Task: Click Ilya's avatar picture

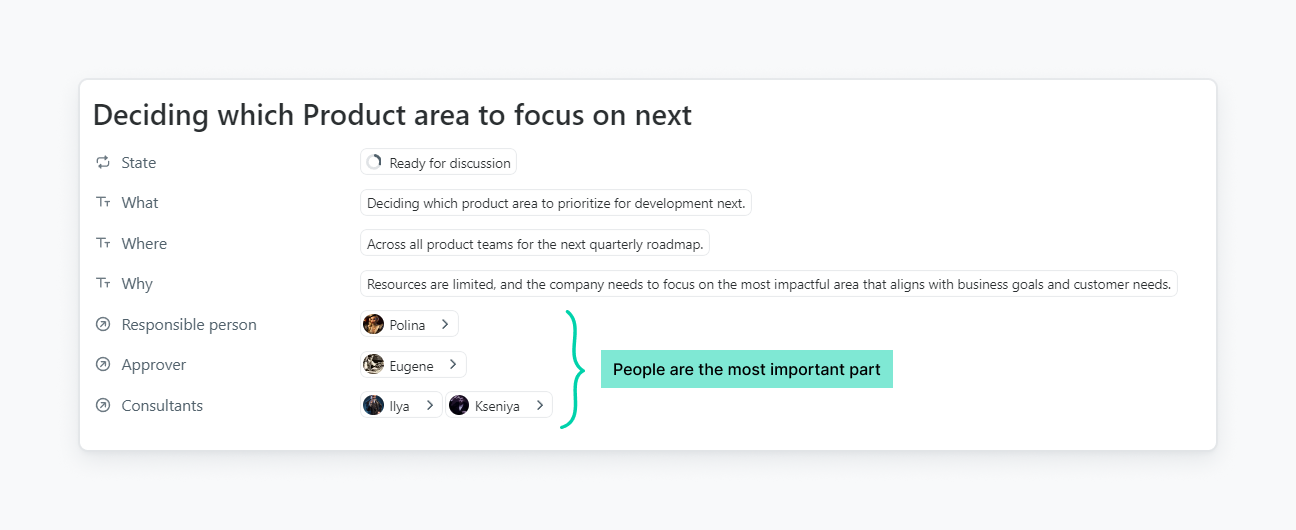Action: [374, 405]
